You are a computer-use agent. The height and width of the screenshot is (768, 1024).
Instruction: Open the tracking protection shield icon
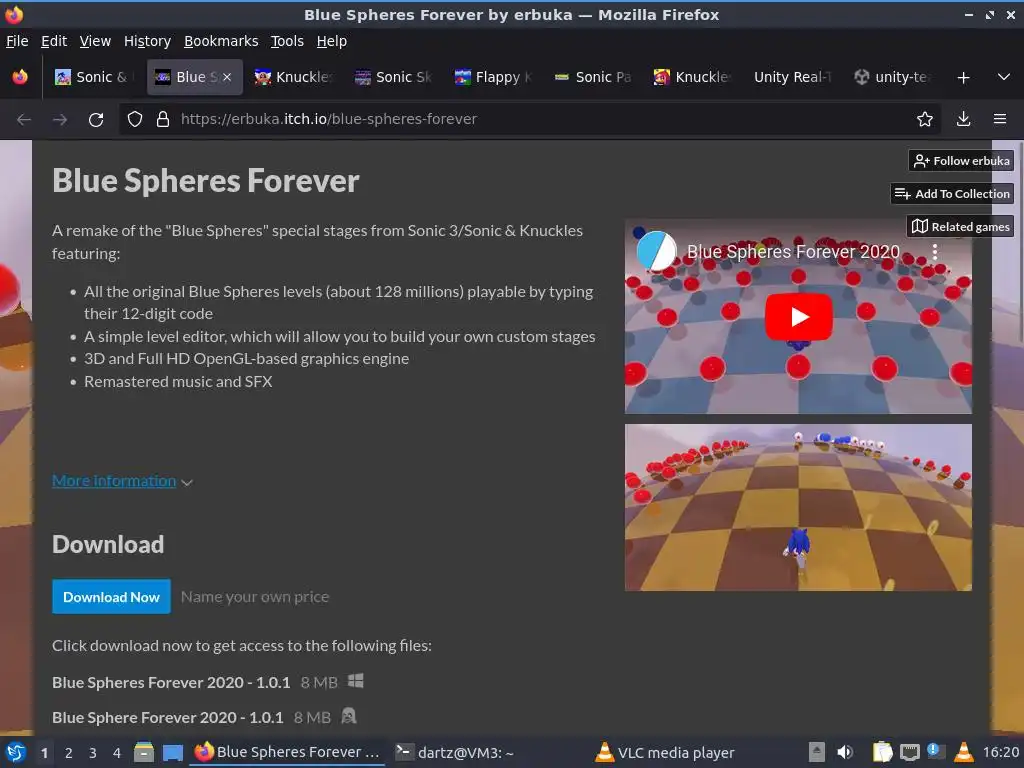135,119
